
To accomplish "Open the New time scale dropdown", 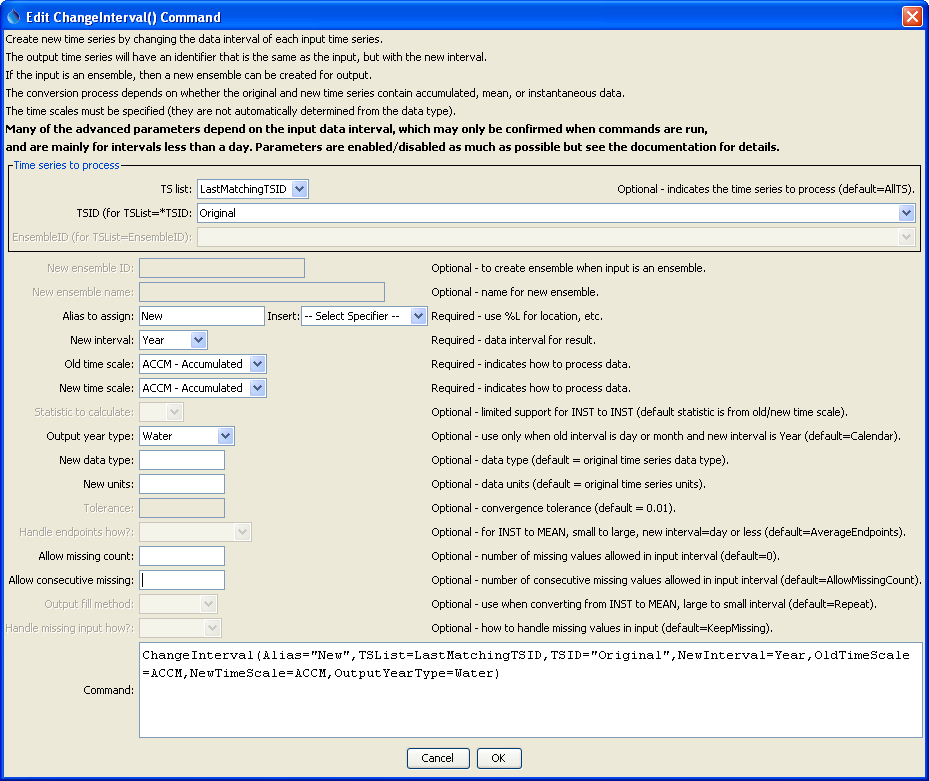I will [257, 387].
